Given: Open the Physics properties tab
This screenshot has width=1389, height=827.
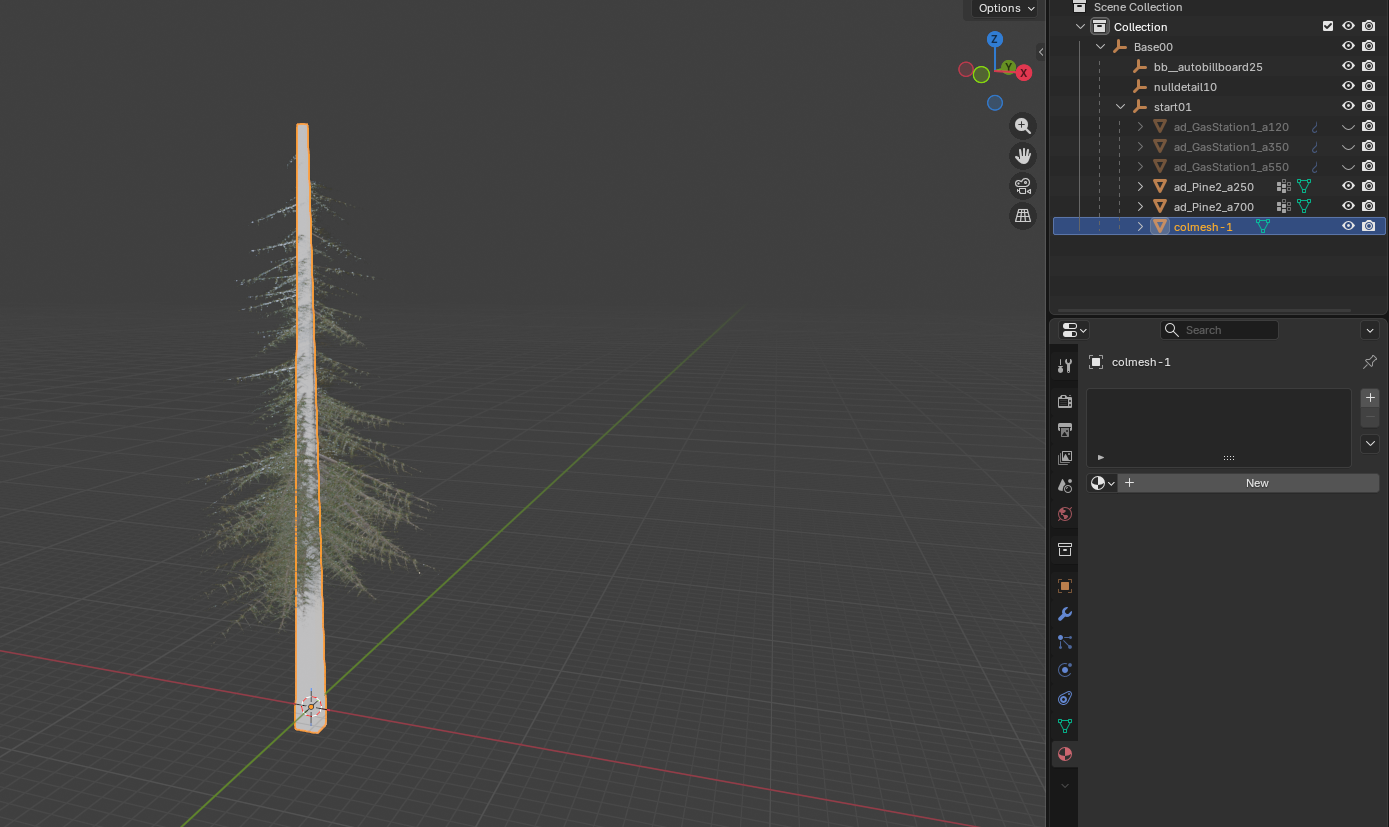Looking at the screenshot, I should pyautogui.click(x=1065, y=670).
